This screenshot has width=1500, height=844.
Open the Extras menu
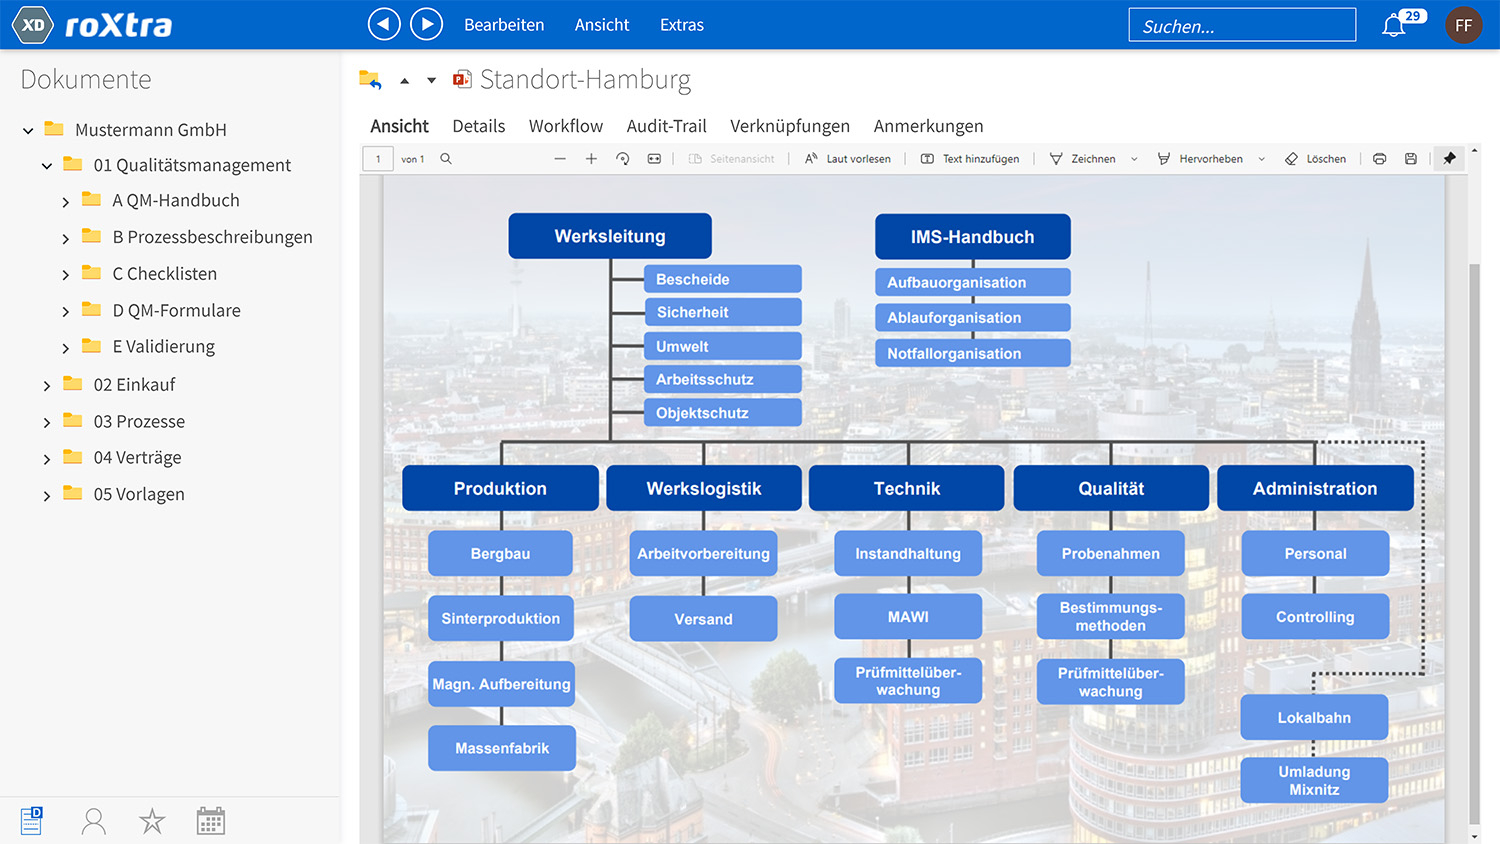pos(682,25)
